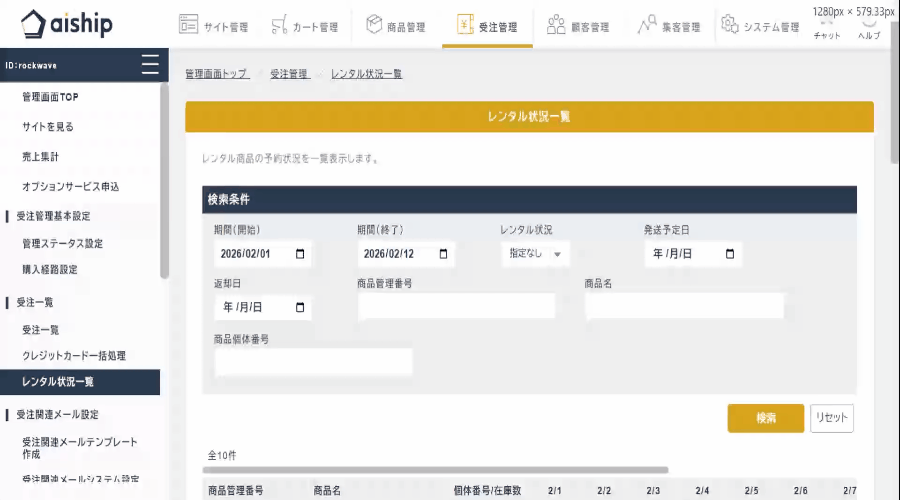Open the サイト管理 navigation menu
900x500 pixels.
point(213,27)
